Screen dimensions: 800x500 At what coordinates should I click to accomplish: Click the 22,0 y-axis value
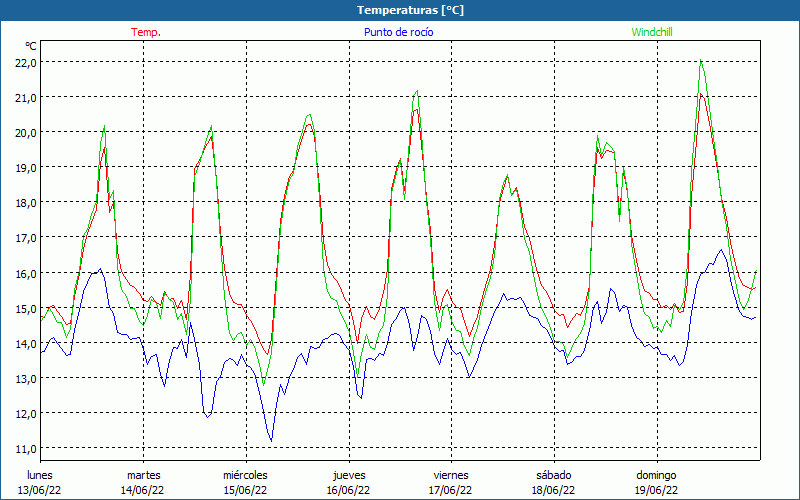(26, 62)
